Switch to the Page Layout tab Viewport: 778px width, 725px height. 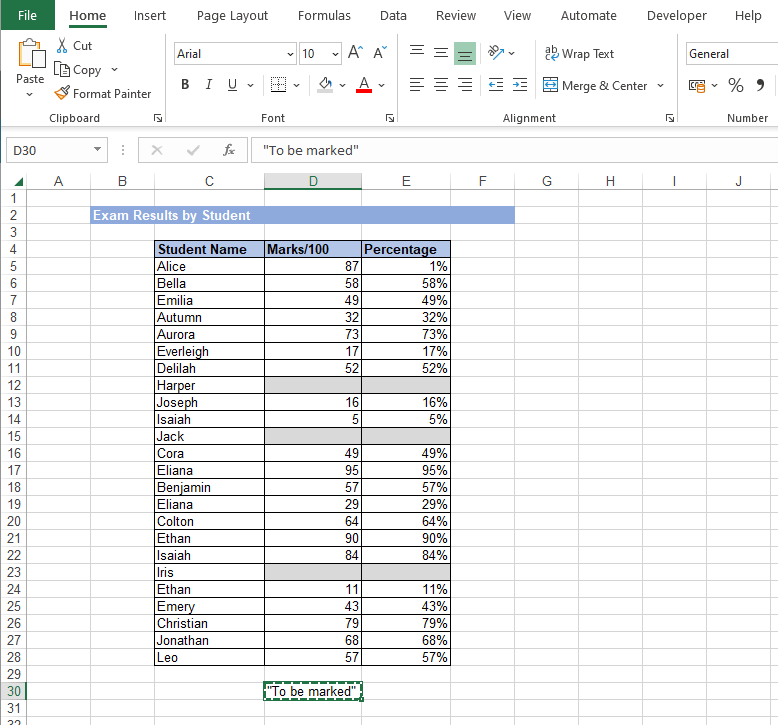click(x=232, y=16)
